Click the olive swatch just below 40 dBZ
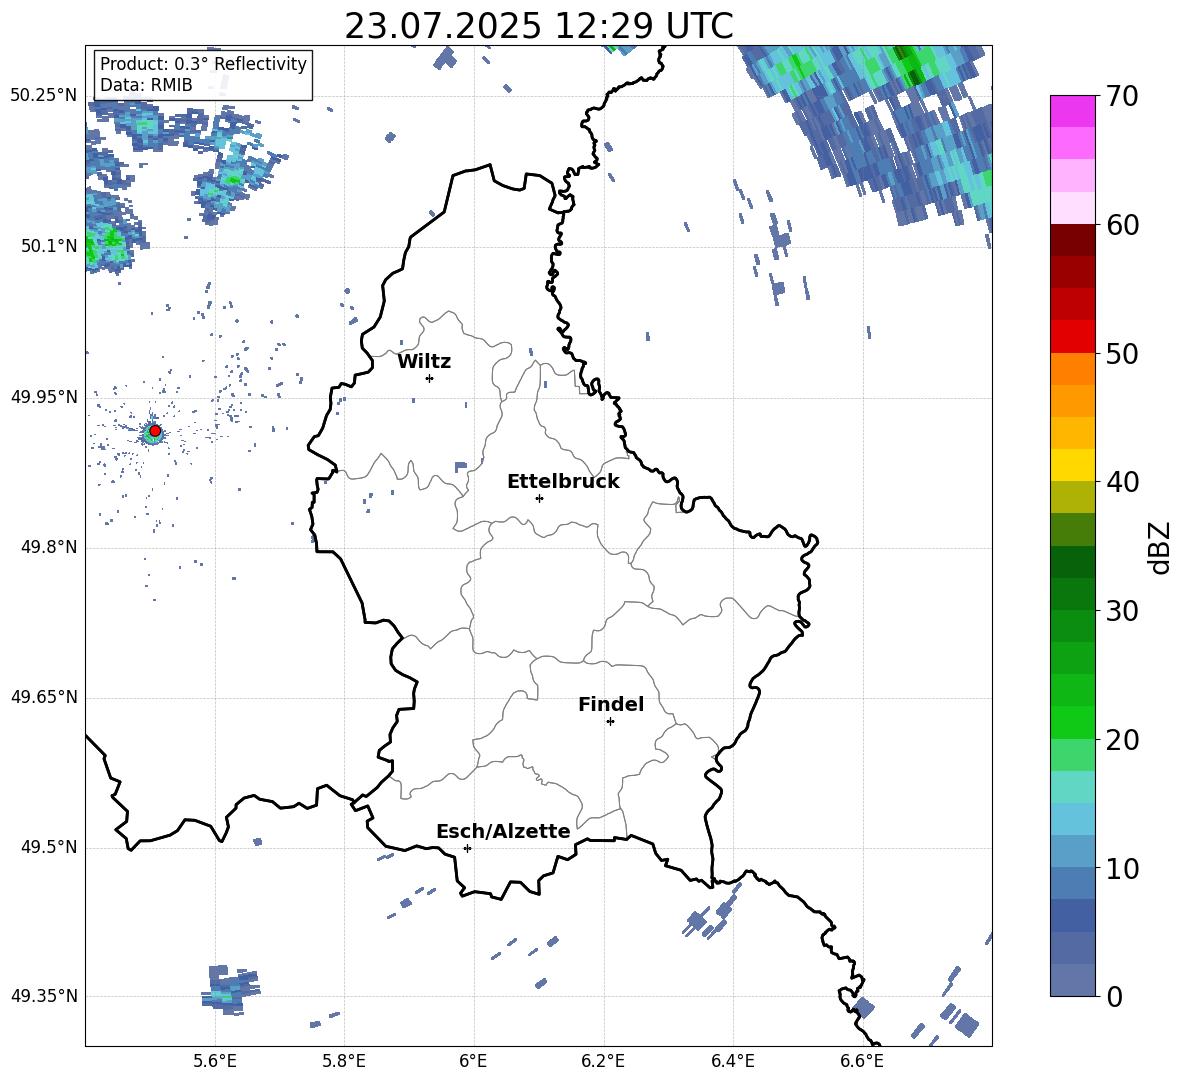1184x1081 pixels. [x=1072, y=497]
